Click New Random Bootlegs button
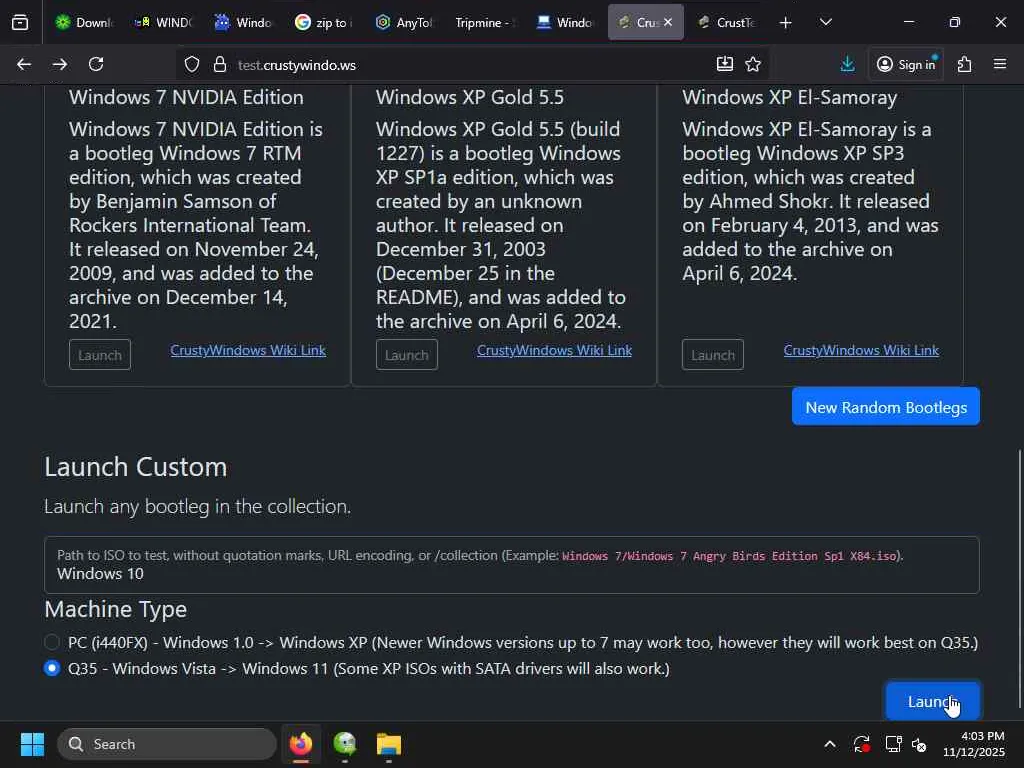Screen dimensions: 1024x768 (x=886, y=406)
